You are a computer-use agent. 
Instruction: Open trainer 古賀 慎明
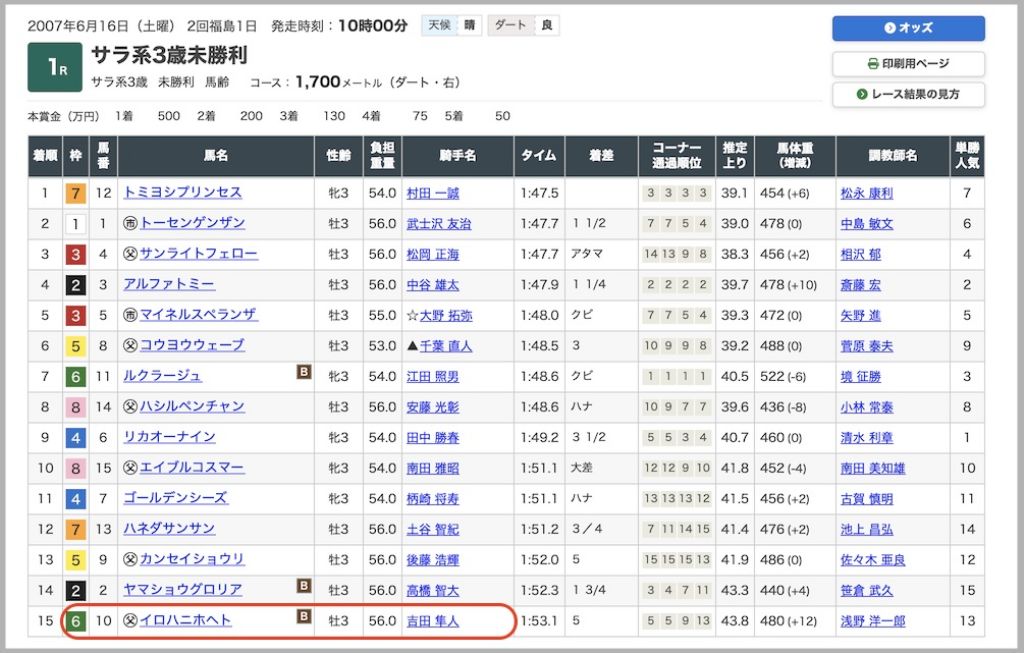[x=867, y=499]
